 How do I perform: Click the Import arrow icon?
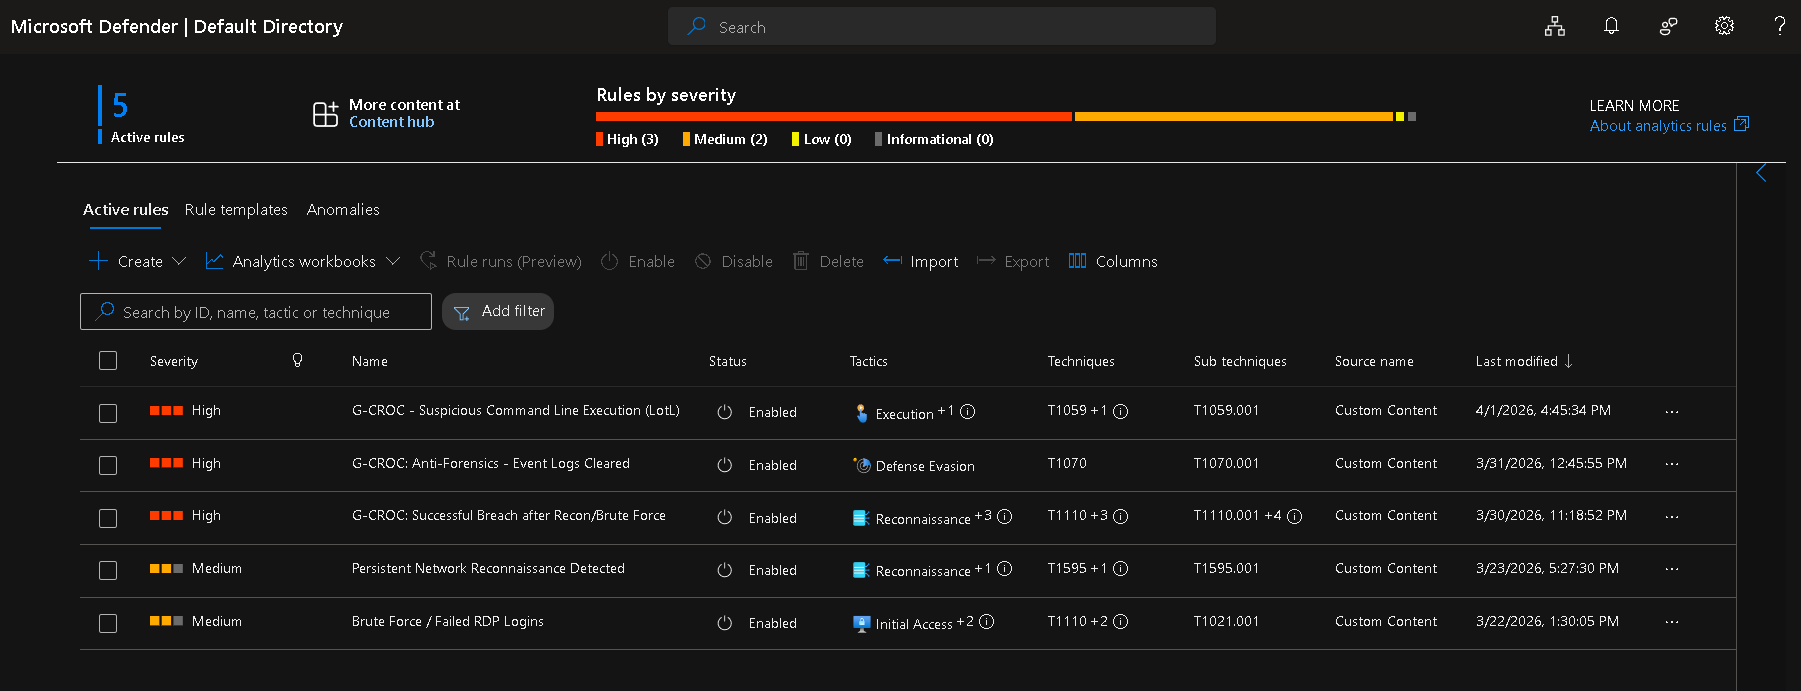point(892,261)
